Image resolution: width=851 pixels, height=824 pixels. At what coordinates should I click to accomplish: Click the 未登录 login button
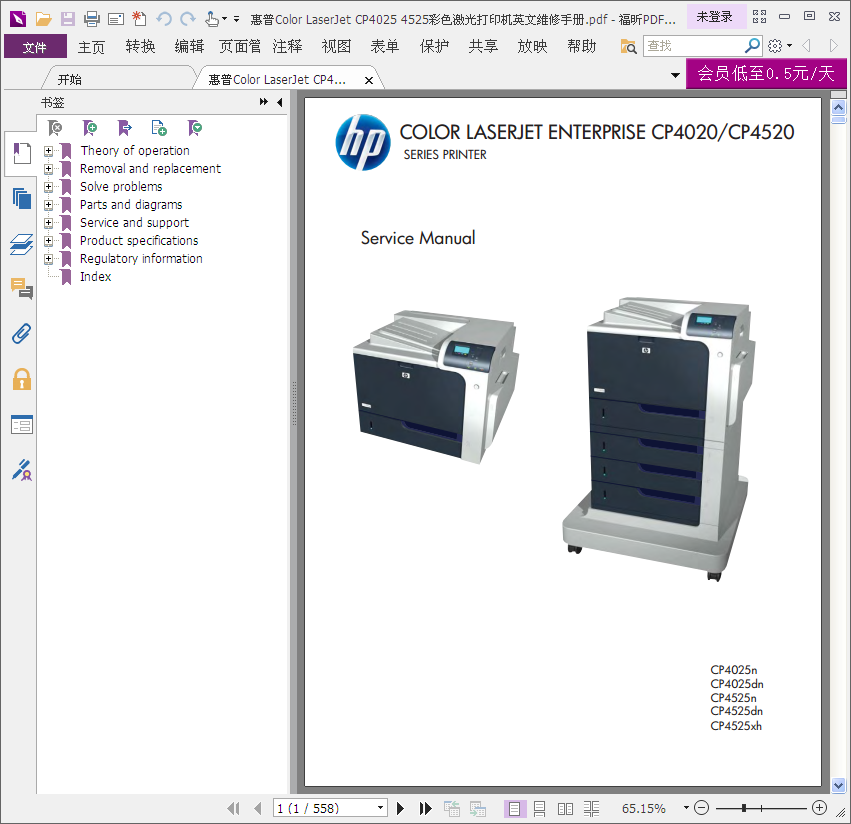point(714,17)
